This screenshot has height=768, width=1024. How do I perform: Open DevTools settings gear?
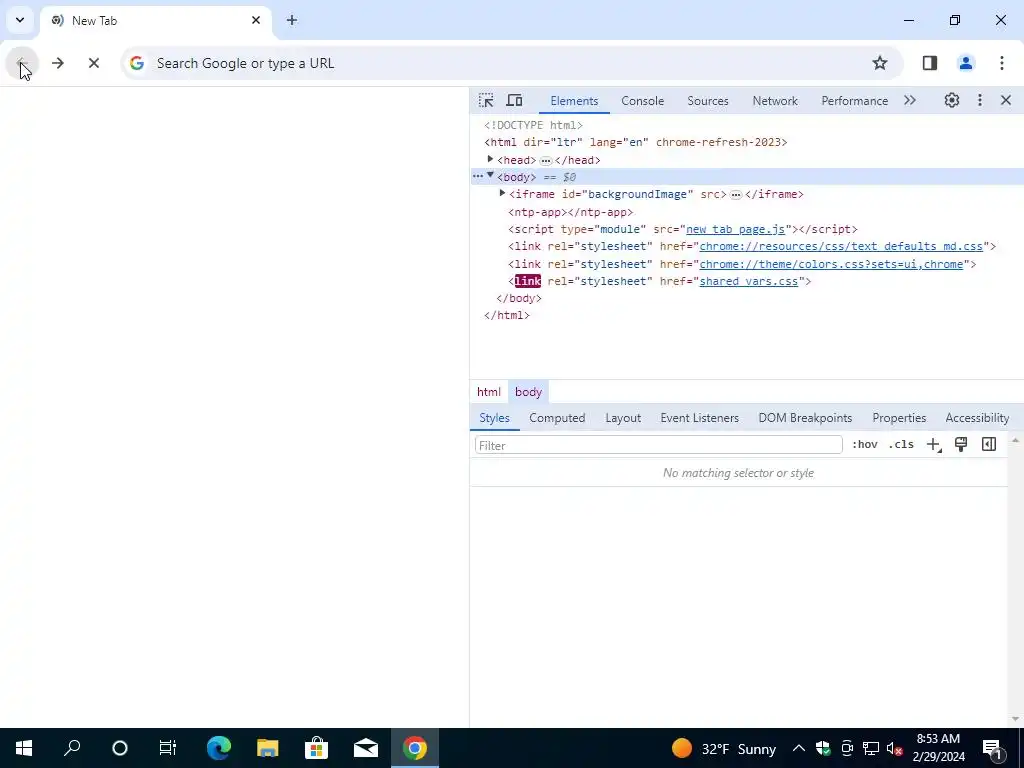tap(952, 101)
